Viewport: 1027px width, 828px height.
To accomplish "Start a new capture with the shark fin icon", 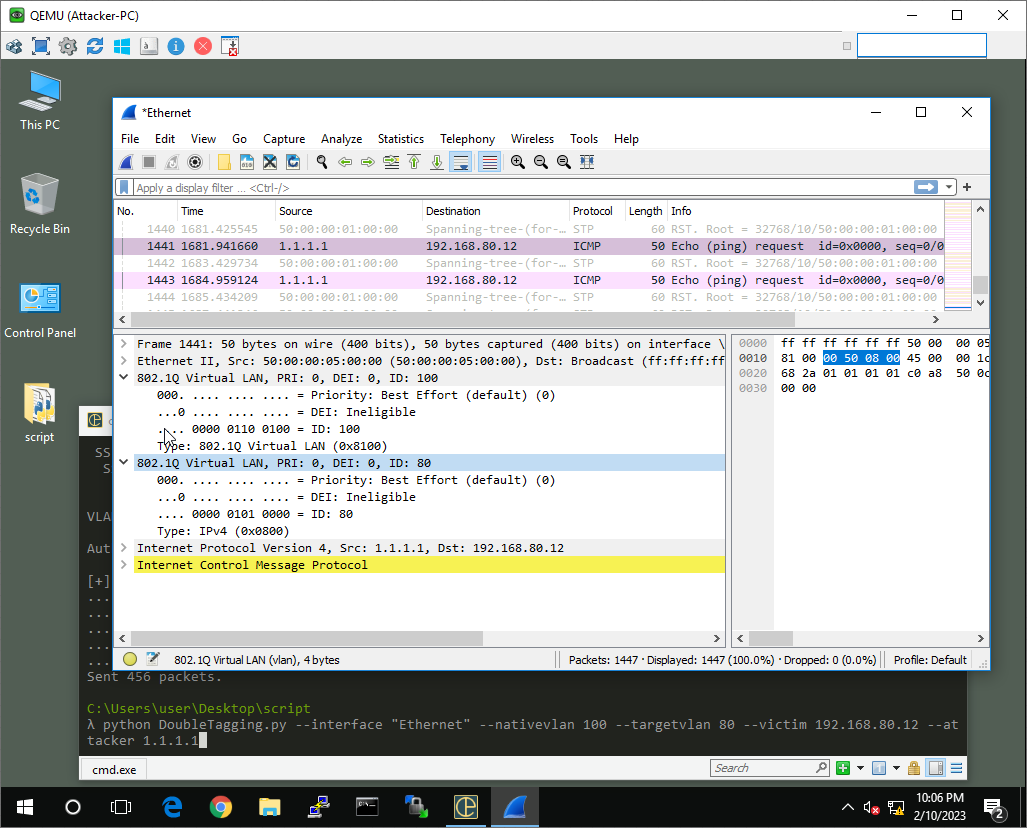I will [x=126, y=161].
